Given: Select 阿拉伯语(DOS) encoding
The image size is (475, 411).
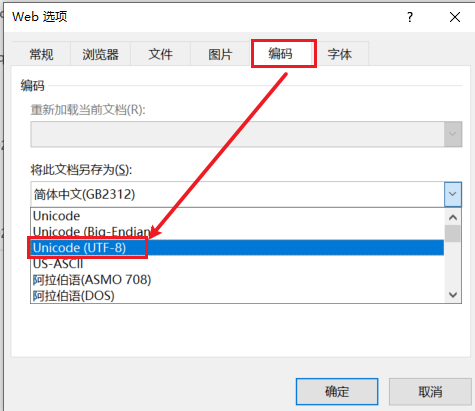Looking at the screenshot, I should pos(237,295).
